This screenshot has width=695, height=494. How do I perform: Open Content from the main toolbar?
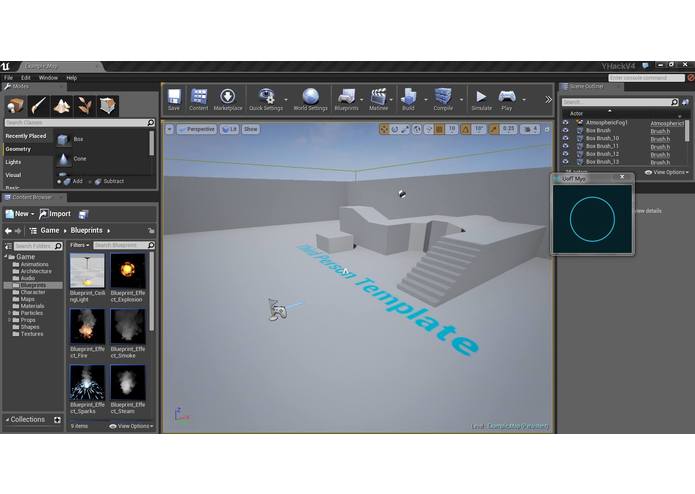click(x=199, y=99)
